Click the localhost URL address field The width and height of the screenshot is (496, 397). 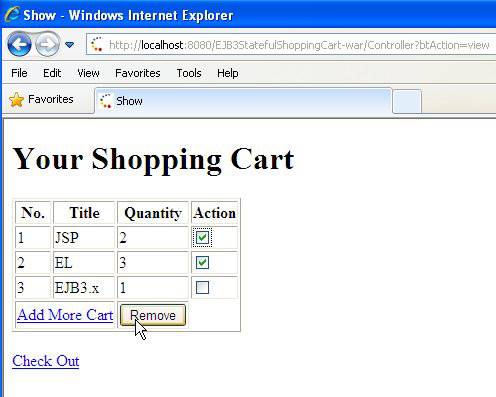point(291,45)
